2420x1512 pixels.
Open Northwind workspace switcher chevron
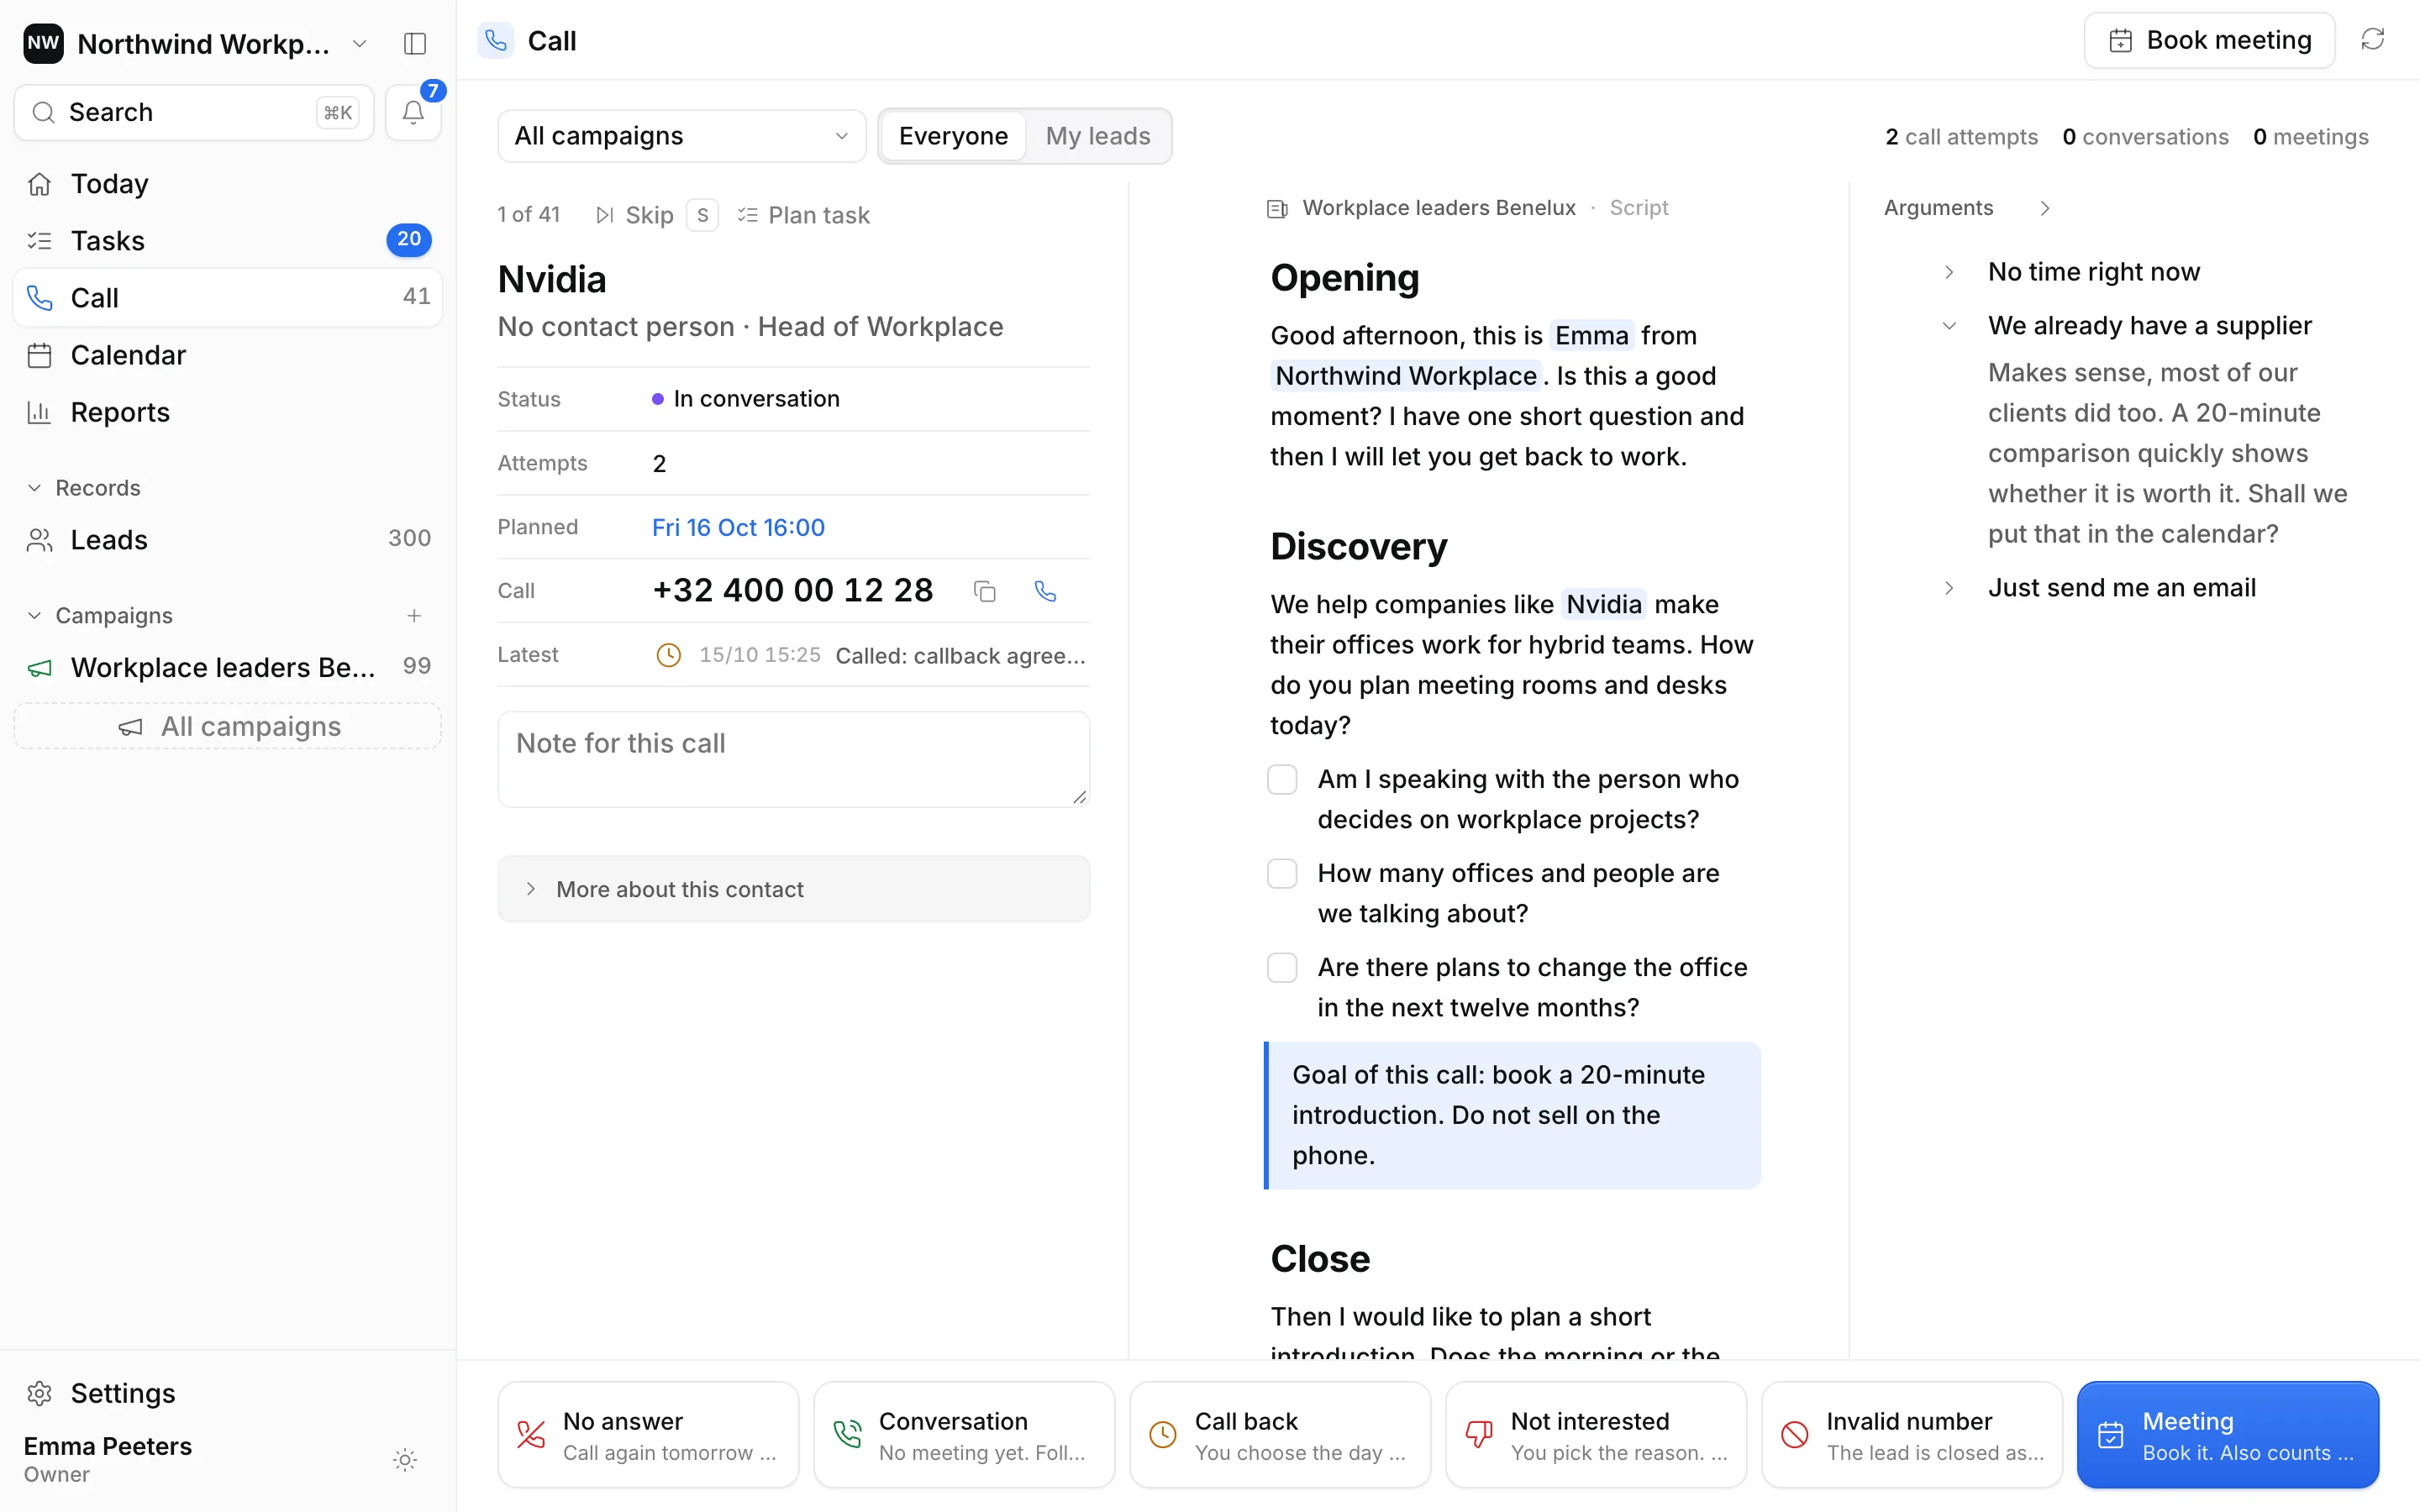point(360,43)
